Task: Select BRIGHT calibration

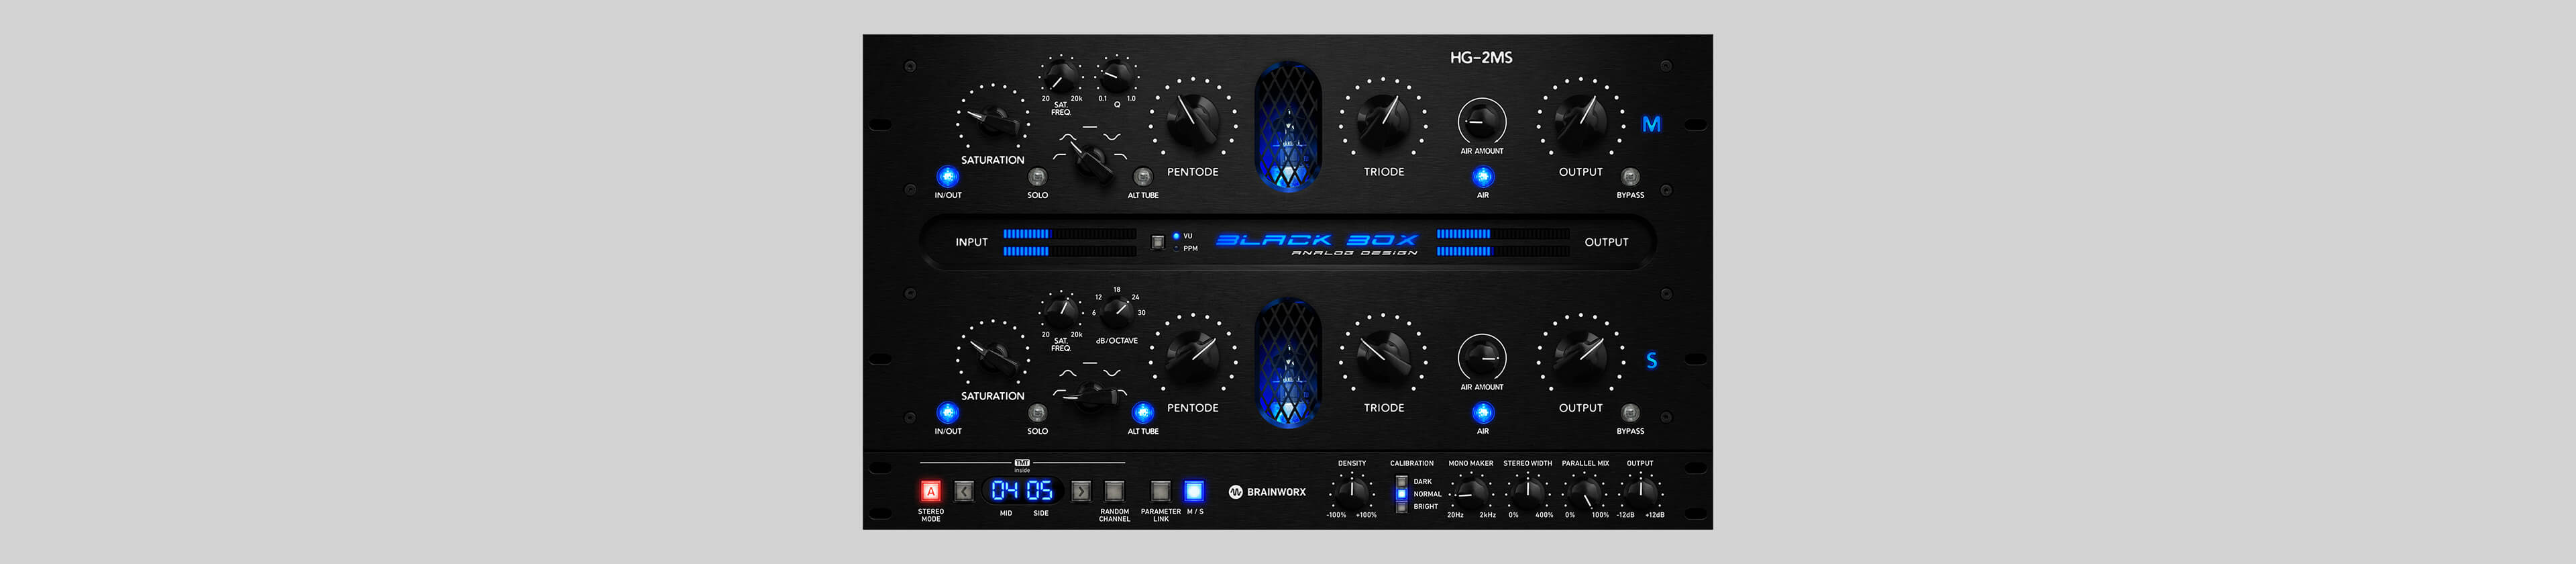Action: (1401, 507)
